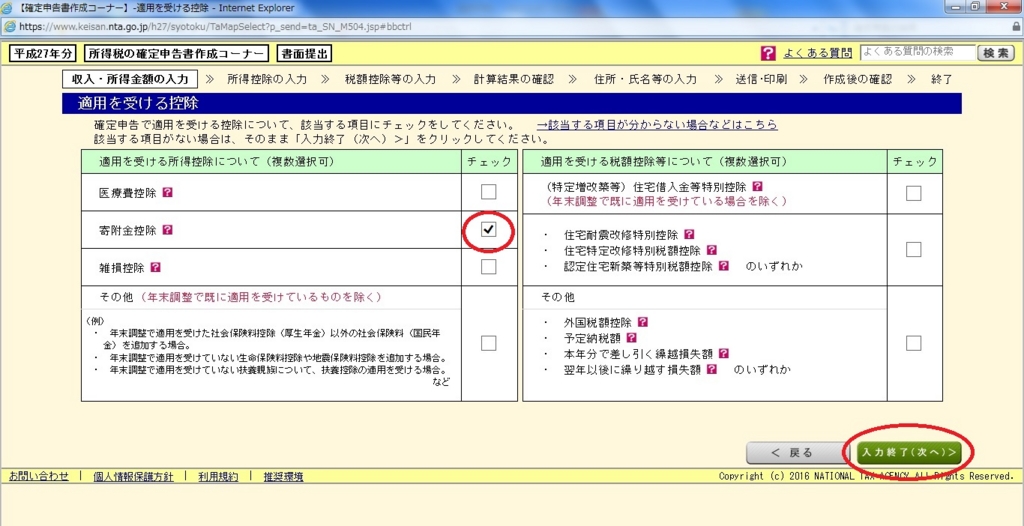Click the question icon beside よくある質問
This screenshot has width=1024, height=526.
tap(768, 54)
